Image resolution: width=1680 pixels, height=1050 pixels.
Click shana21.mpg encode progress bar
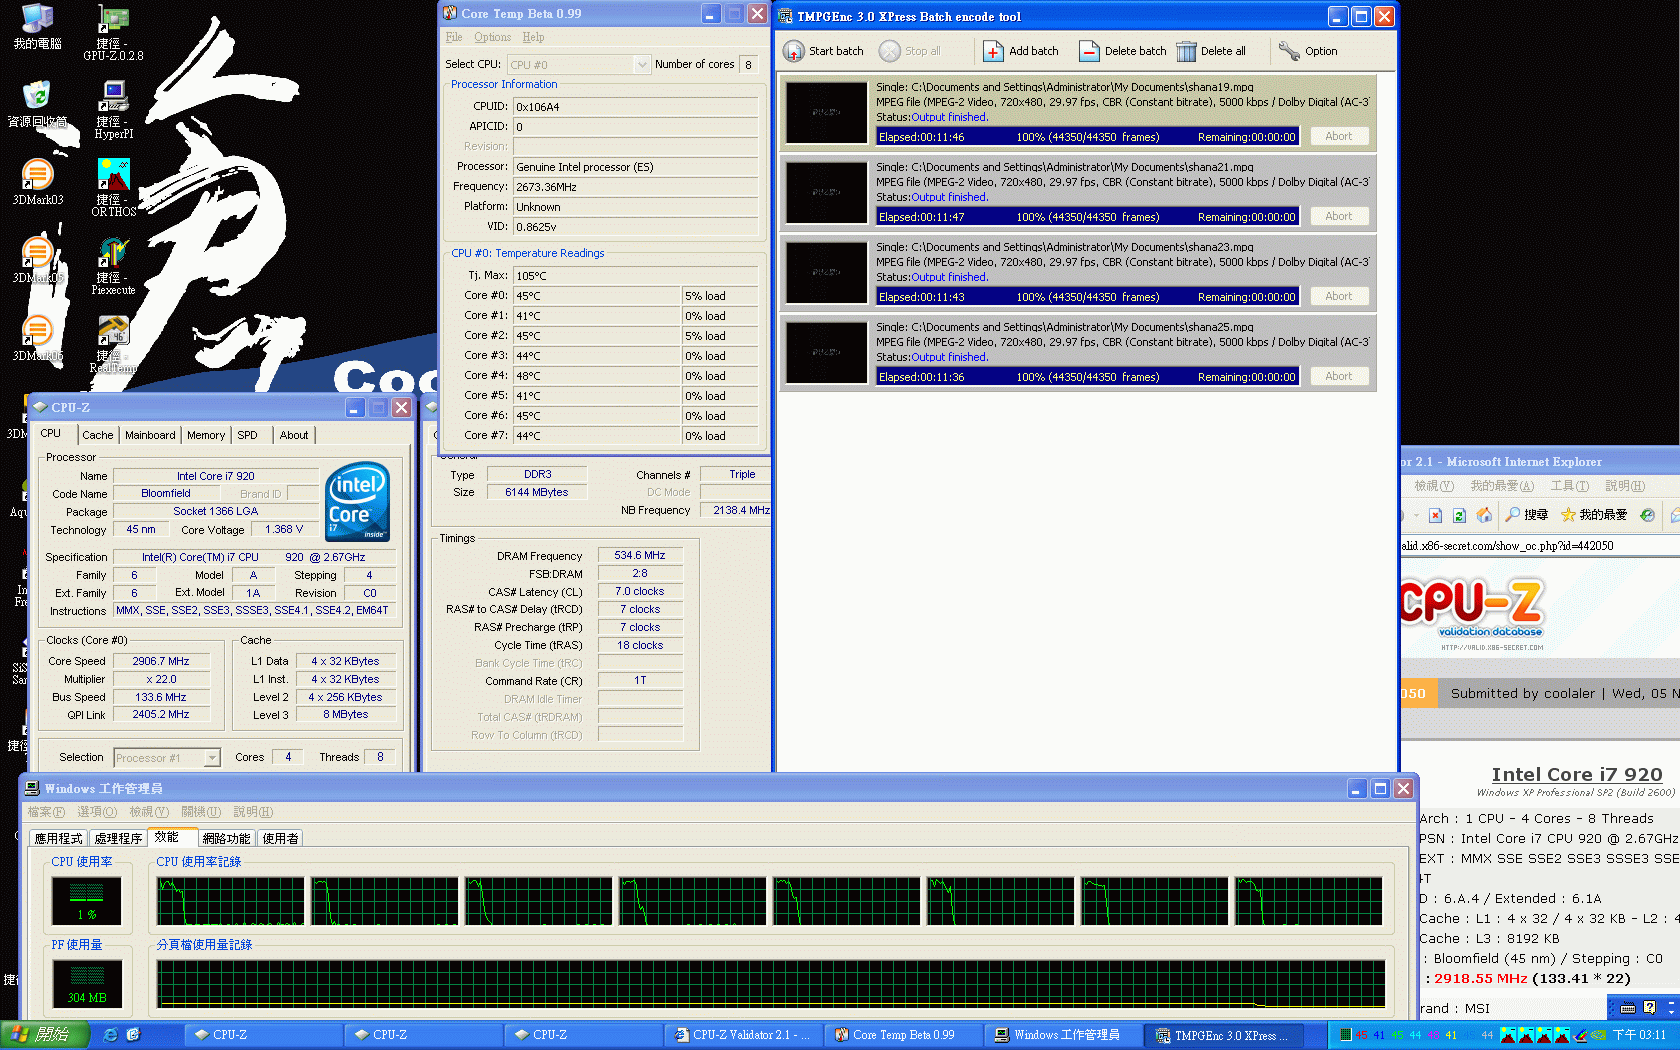[1087, 217]
